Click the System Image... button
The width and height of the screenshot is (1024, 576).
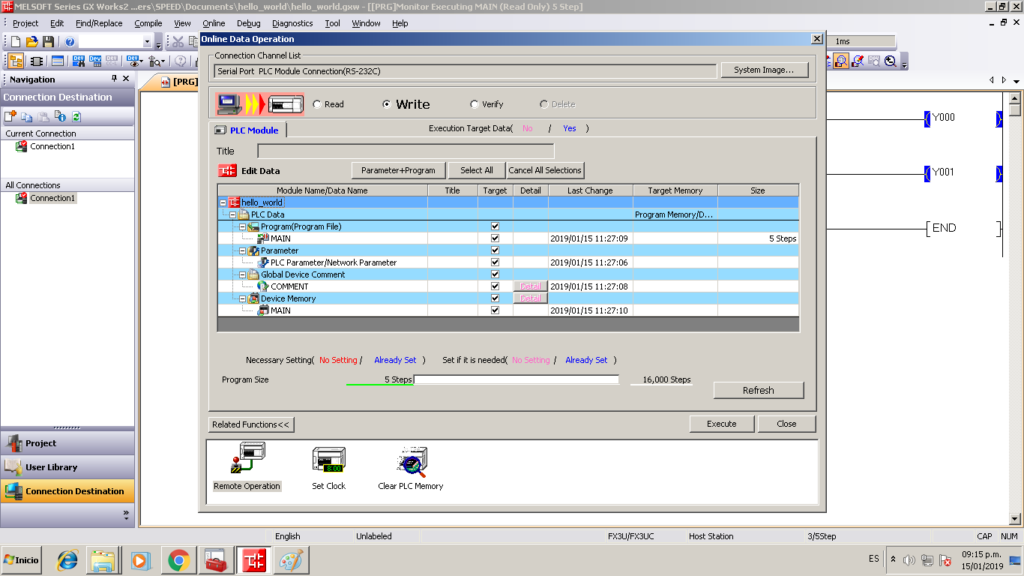coord(763,70)
